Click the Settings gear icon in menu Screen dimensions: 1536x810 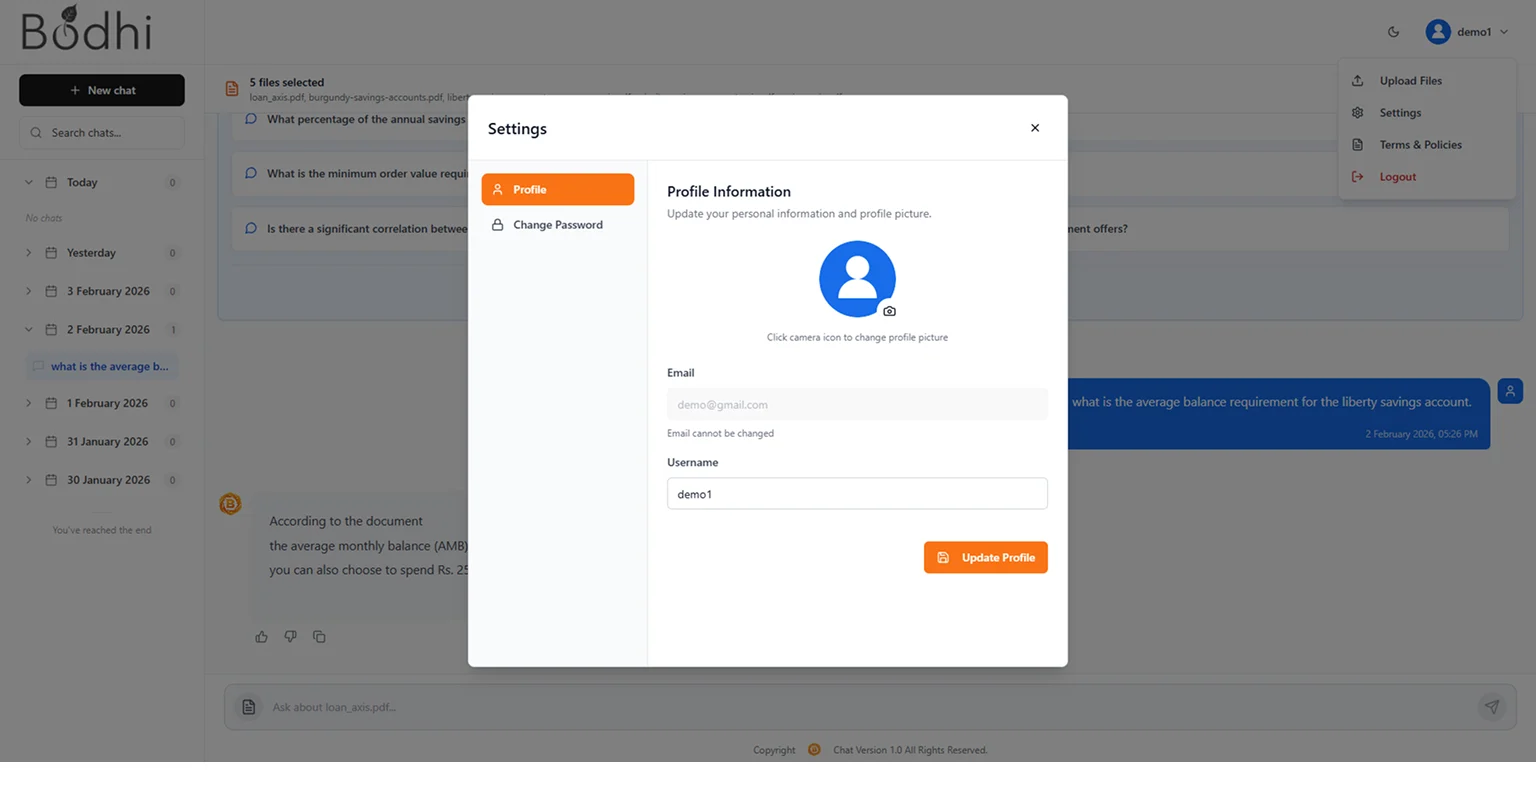tap(1358, 113)
